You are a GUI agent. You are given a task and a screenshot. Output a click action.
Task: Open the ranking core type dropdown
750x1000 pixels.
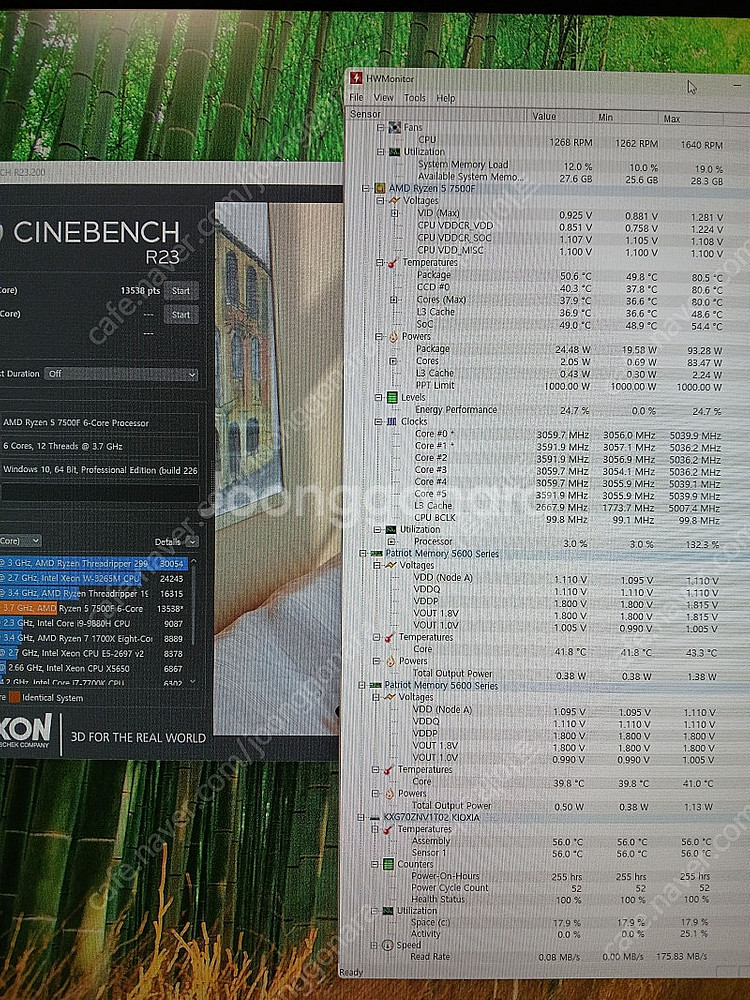(20, 541)
